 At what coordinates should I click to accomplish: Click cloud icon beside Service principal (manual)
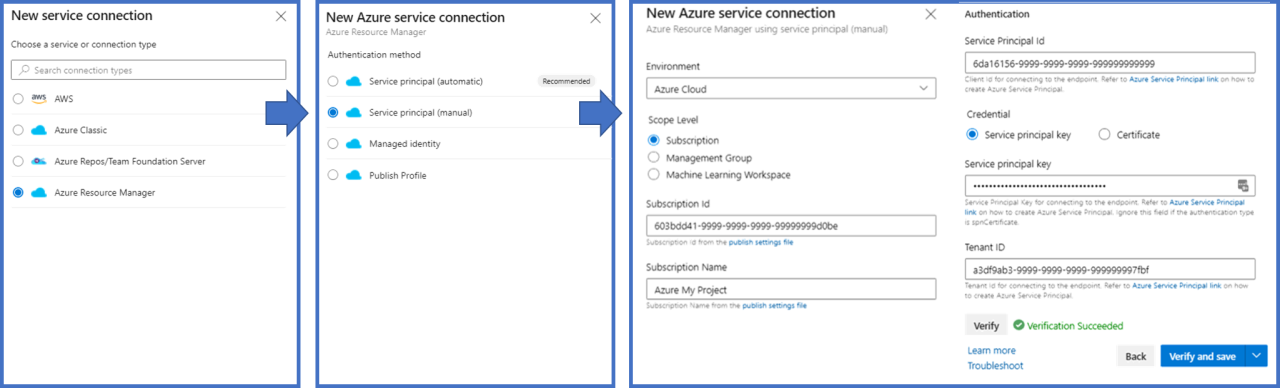pyautogui.click(x=353, y=113)
